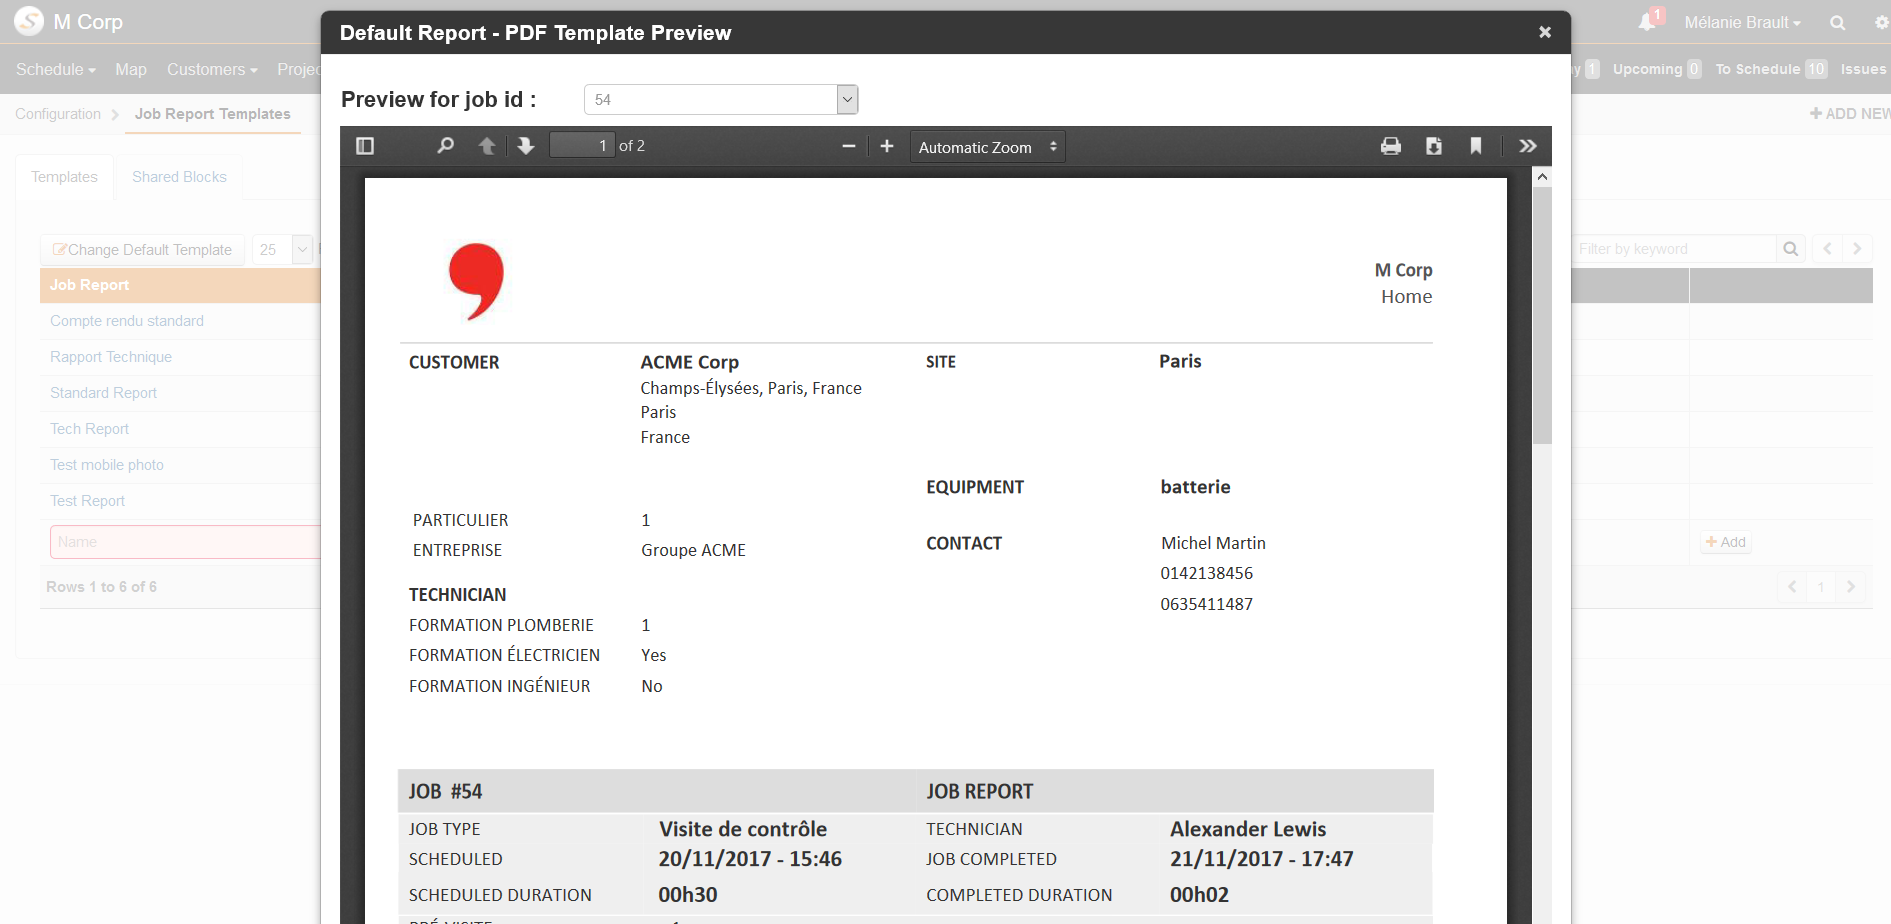This screenshot has width=1891, height=924.
Task: Expand the Customers menu
Action: coord(212,69)
